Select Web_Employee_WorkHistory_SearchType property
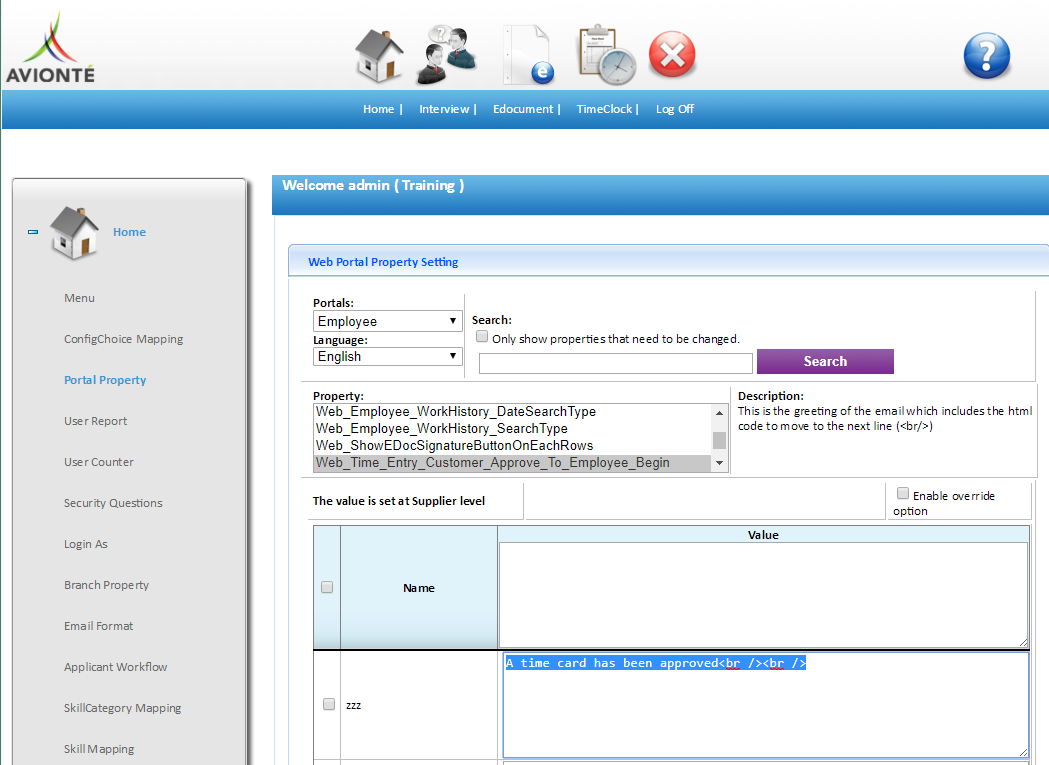 512,428
